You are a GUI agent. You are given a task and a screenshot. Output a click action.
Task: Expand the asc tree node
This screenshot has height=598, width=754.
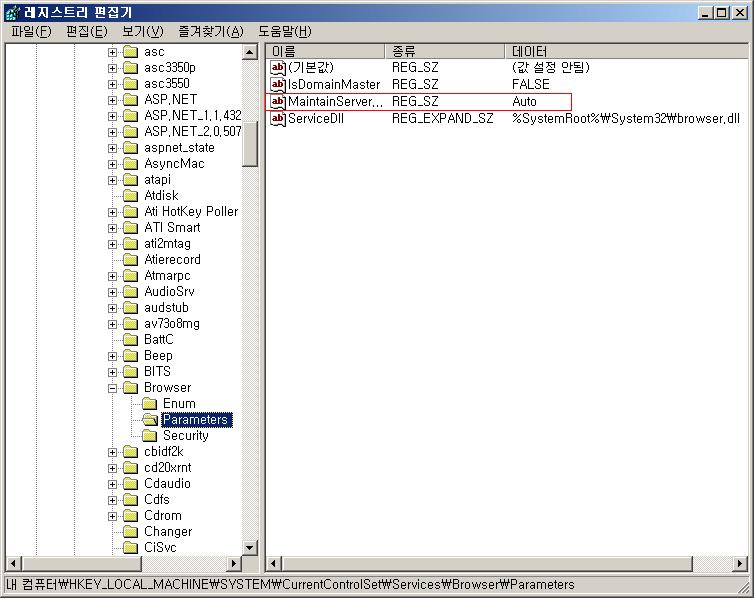(x=112, y=52)
